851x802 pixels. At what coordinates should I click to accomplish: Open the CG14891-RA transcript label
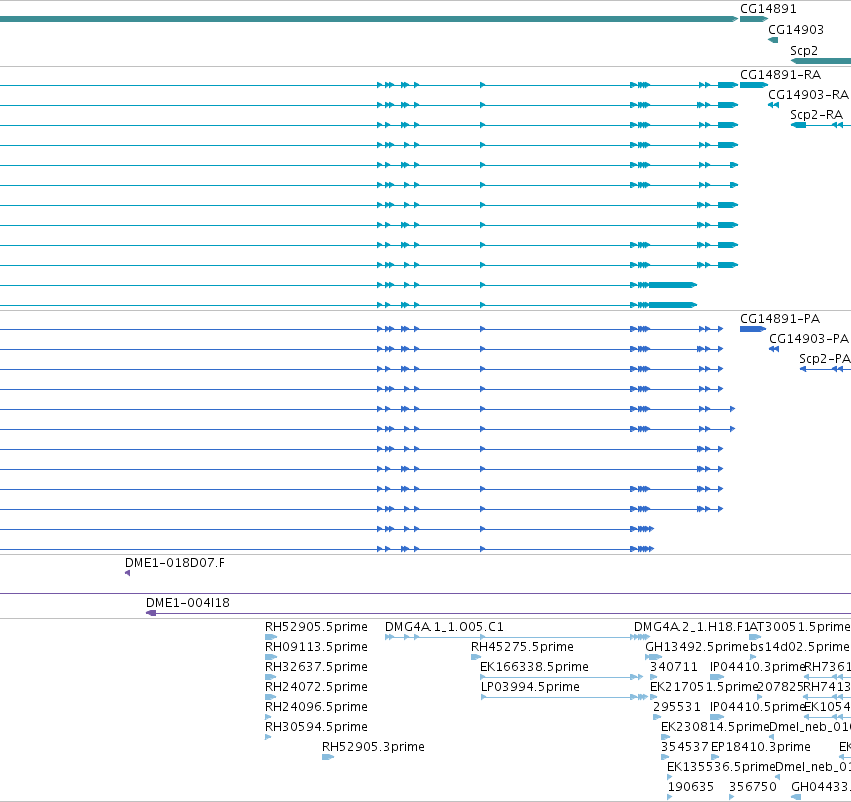point(780,74)
